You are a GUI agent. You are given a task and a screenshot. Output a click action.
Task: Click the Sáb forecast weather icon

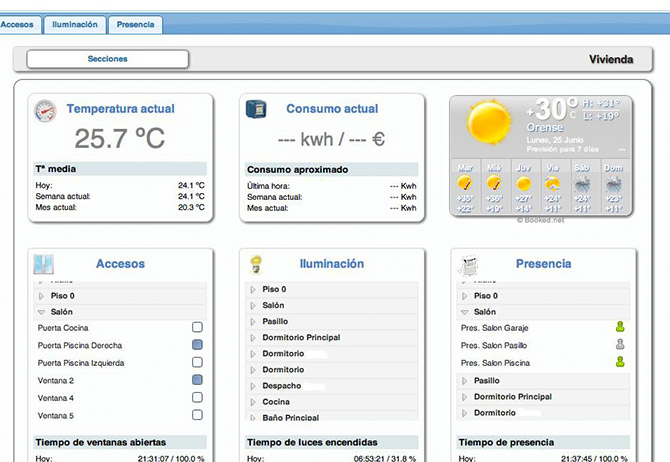(582, 184)
